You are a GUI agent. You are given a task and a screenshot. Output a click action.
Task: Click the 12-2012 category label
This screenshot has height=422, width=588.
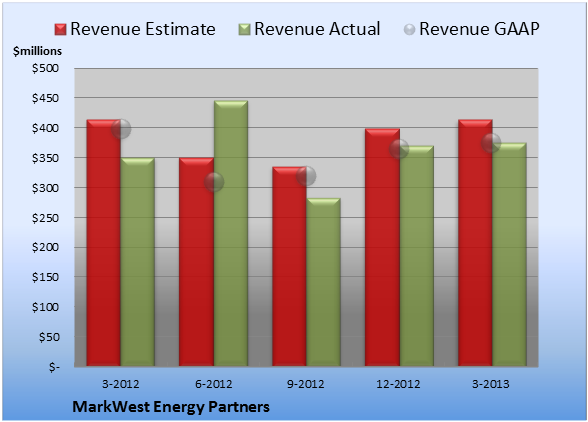pos(398,384)
